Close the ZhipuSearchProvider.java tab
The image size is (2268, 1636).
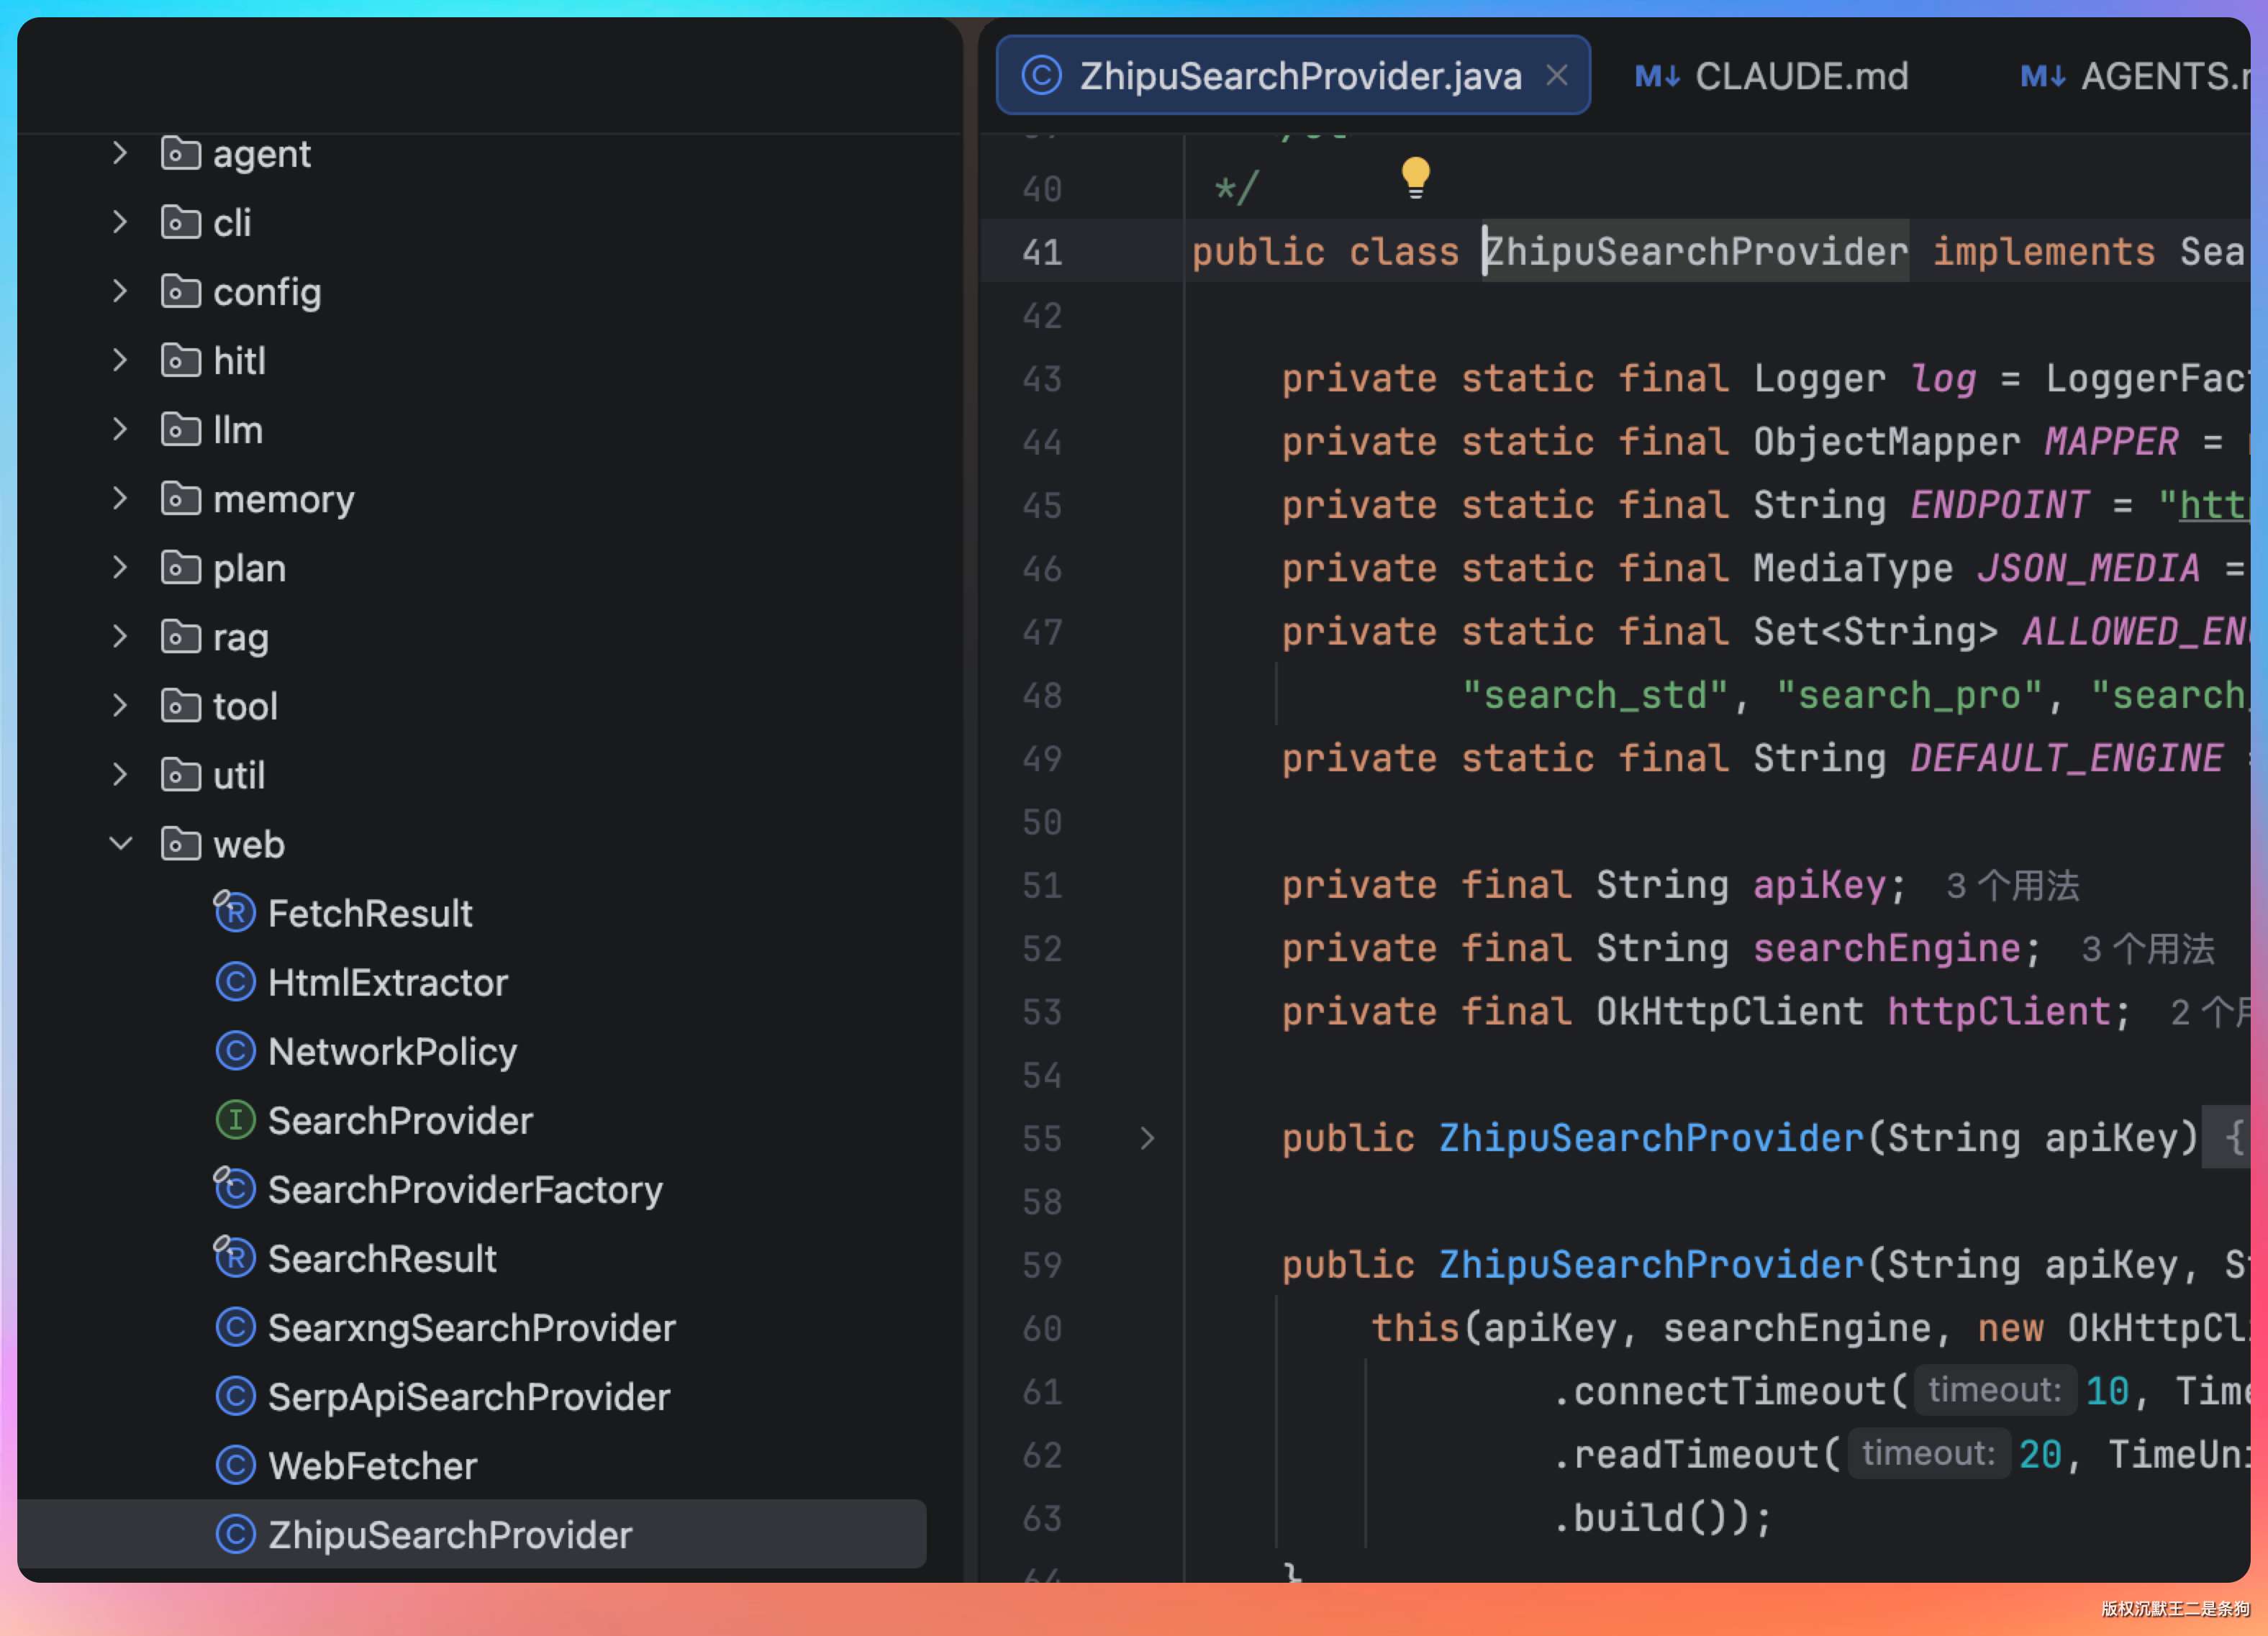coord(1556,76)
